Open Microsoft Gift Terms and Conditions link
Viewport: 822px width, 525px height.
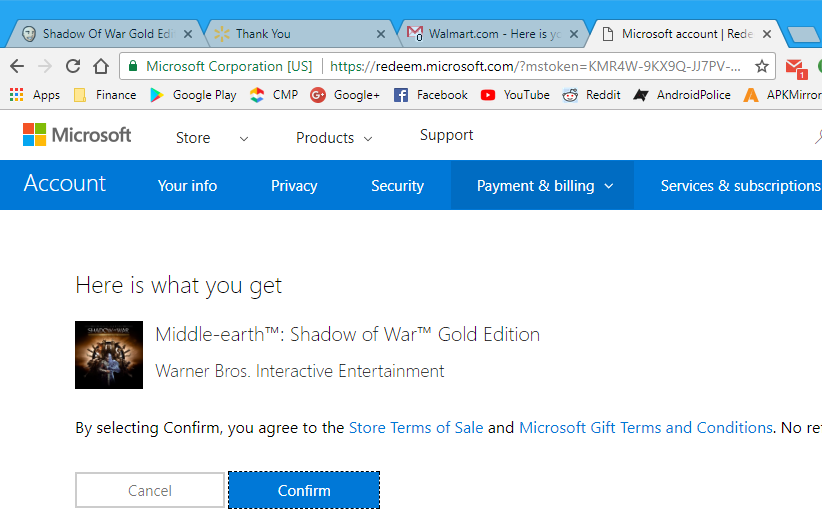point(646,427)
